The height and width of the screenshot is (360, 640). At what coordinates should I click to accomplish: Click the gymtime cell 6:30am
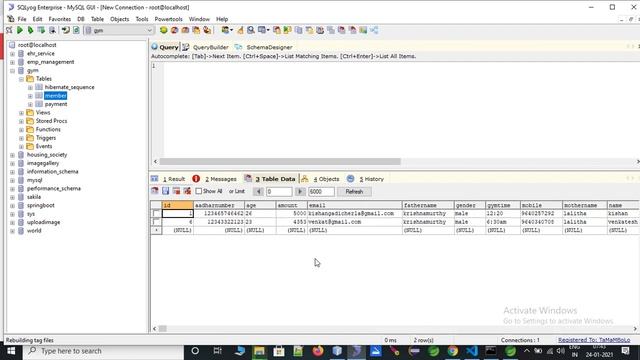(x=503, y=222)
